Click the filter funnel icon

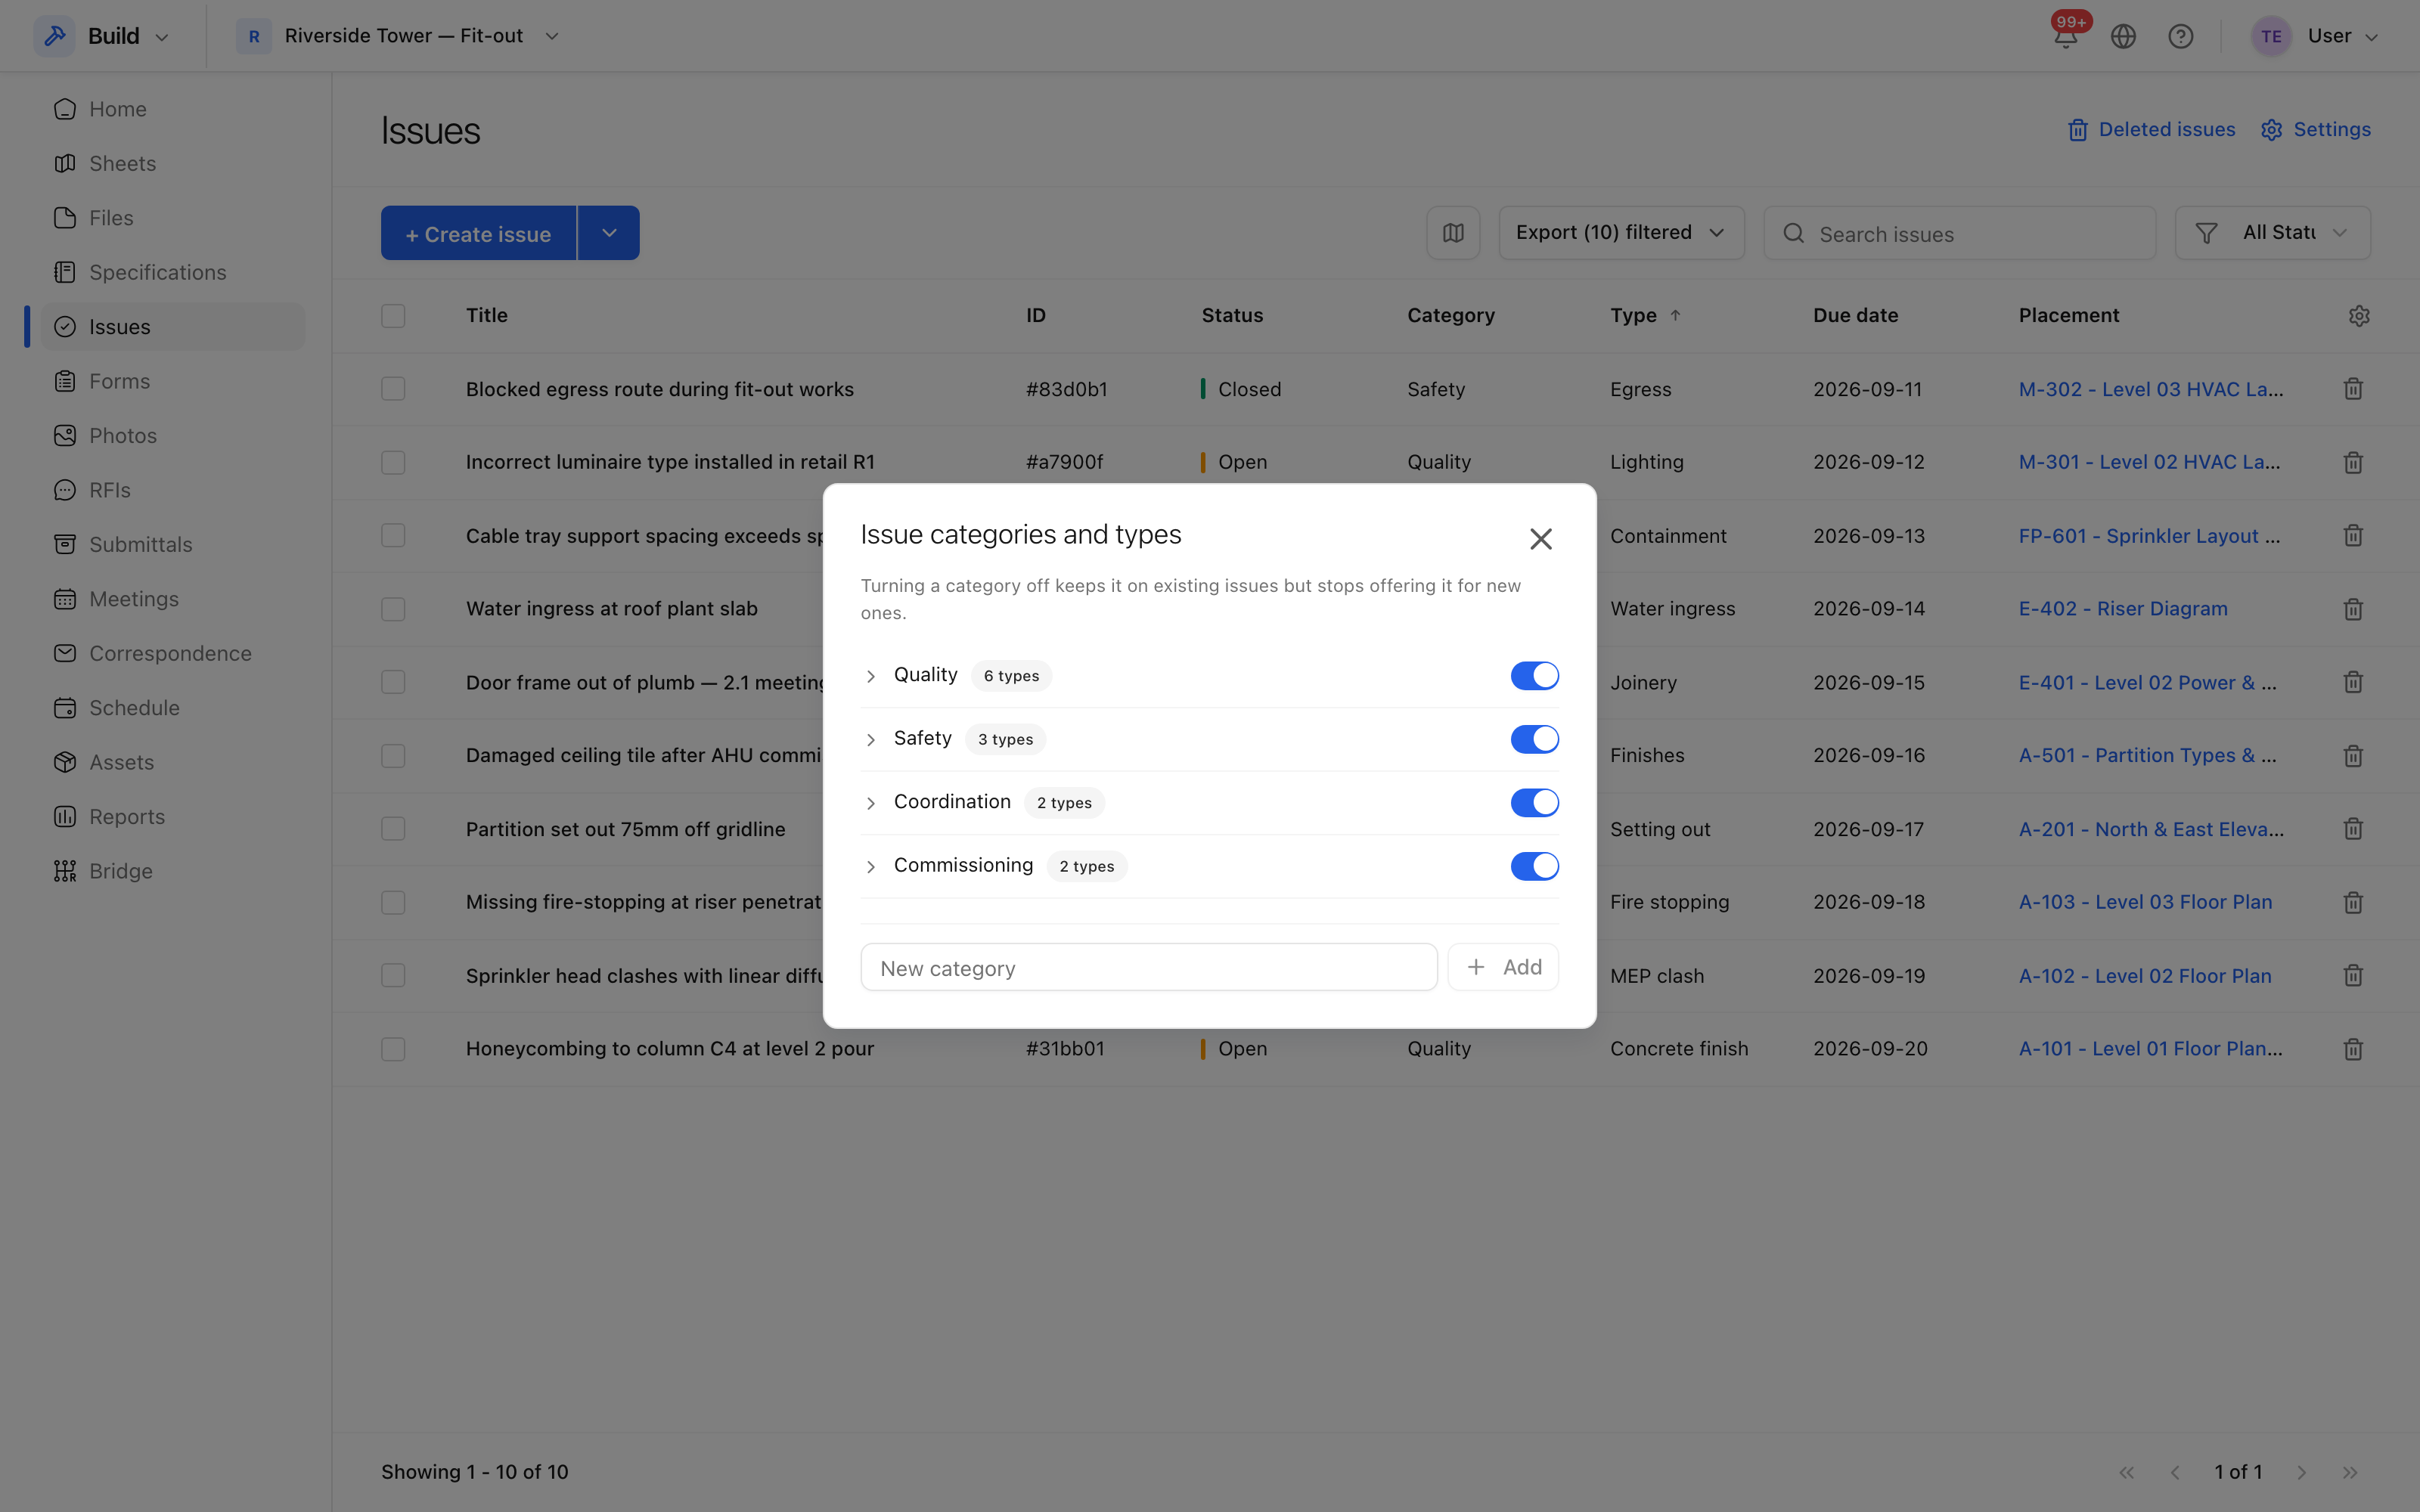pyautogui.click(x=2206, y=233)
